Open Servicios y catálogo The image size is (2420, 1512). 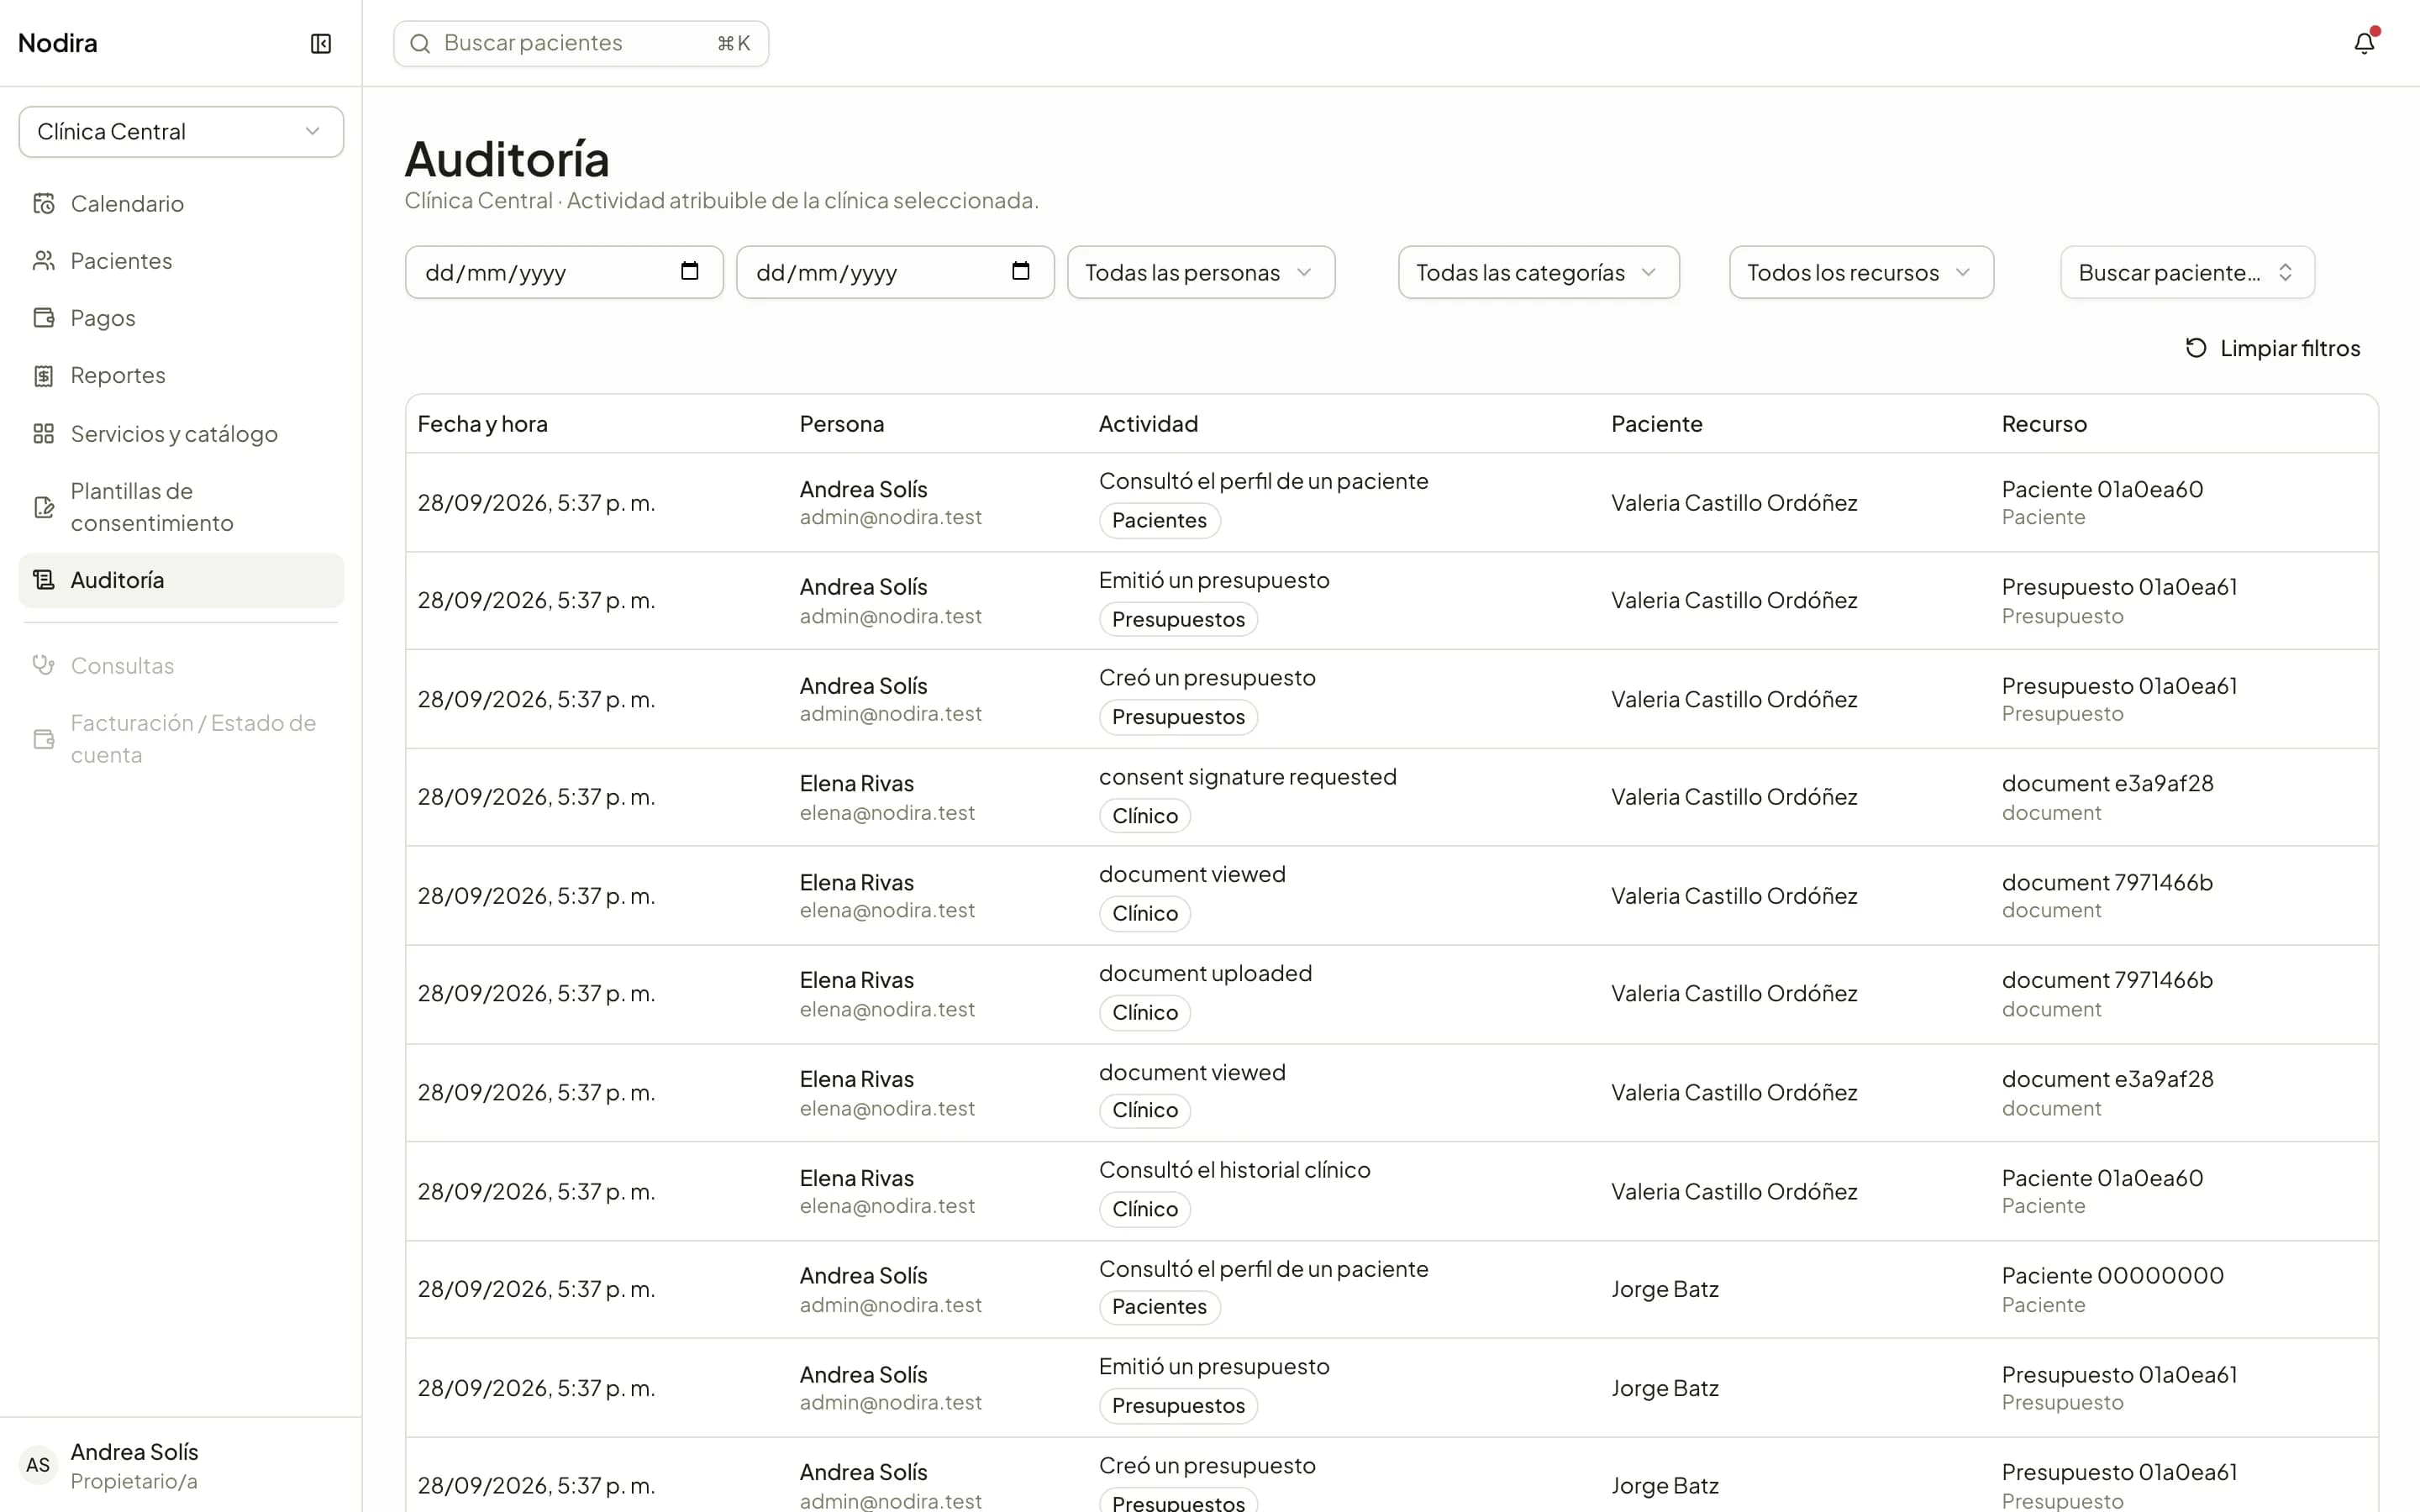click(x=181, y=434)
